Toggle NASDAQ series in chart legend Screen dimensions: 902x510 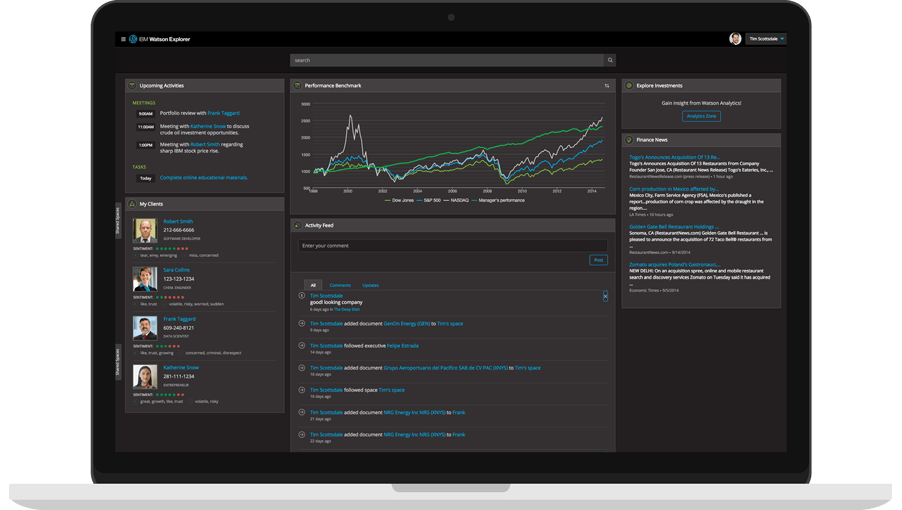pos(456,200)
